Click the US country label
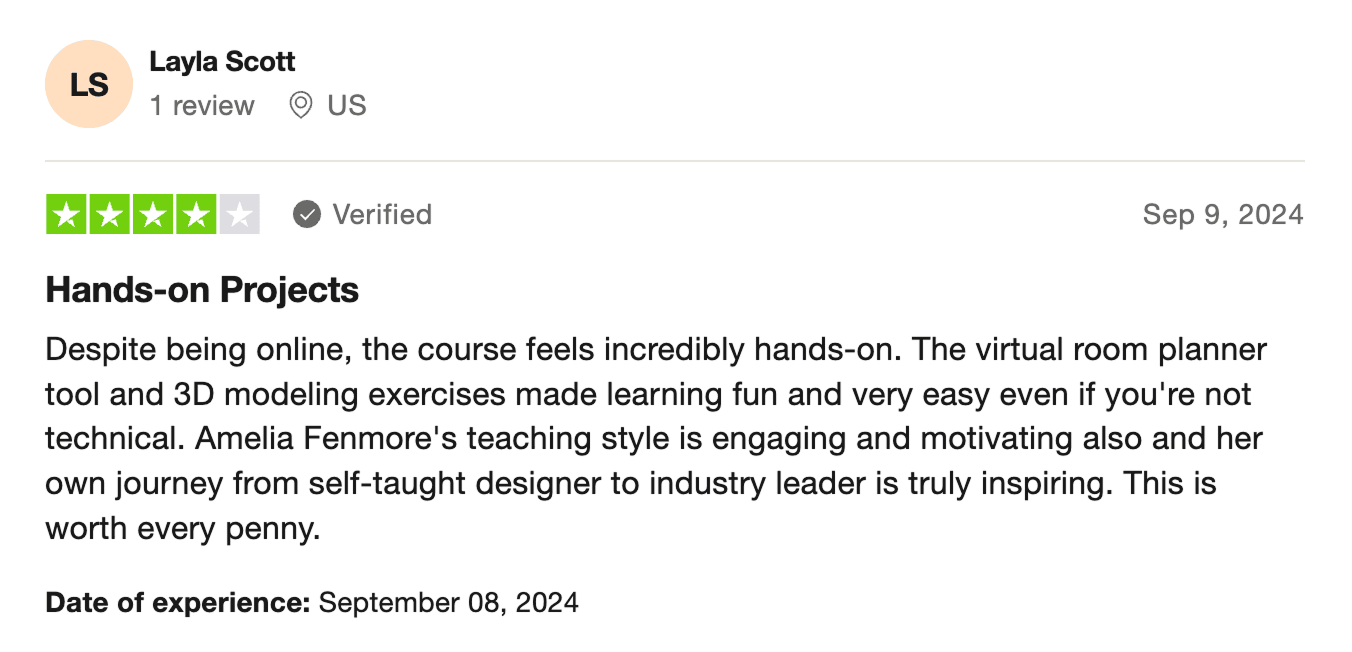 [x=347, y=106]
